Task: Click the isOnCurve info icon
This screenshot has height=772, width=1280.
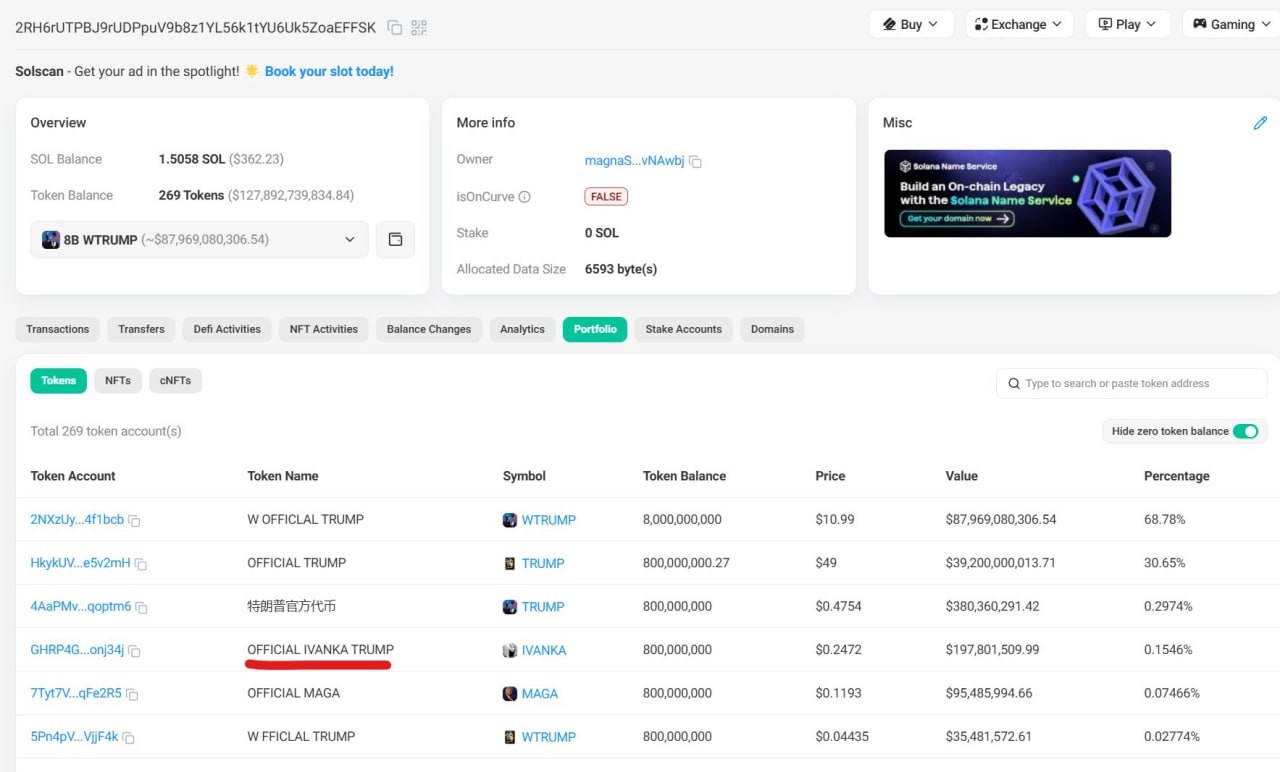Action: click(x=525, y=197)
